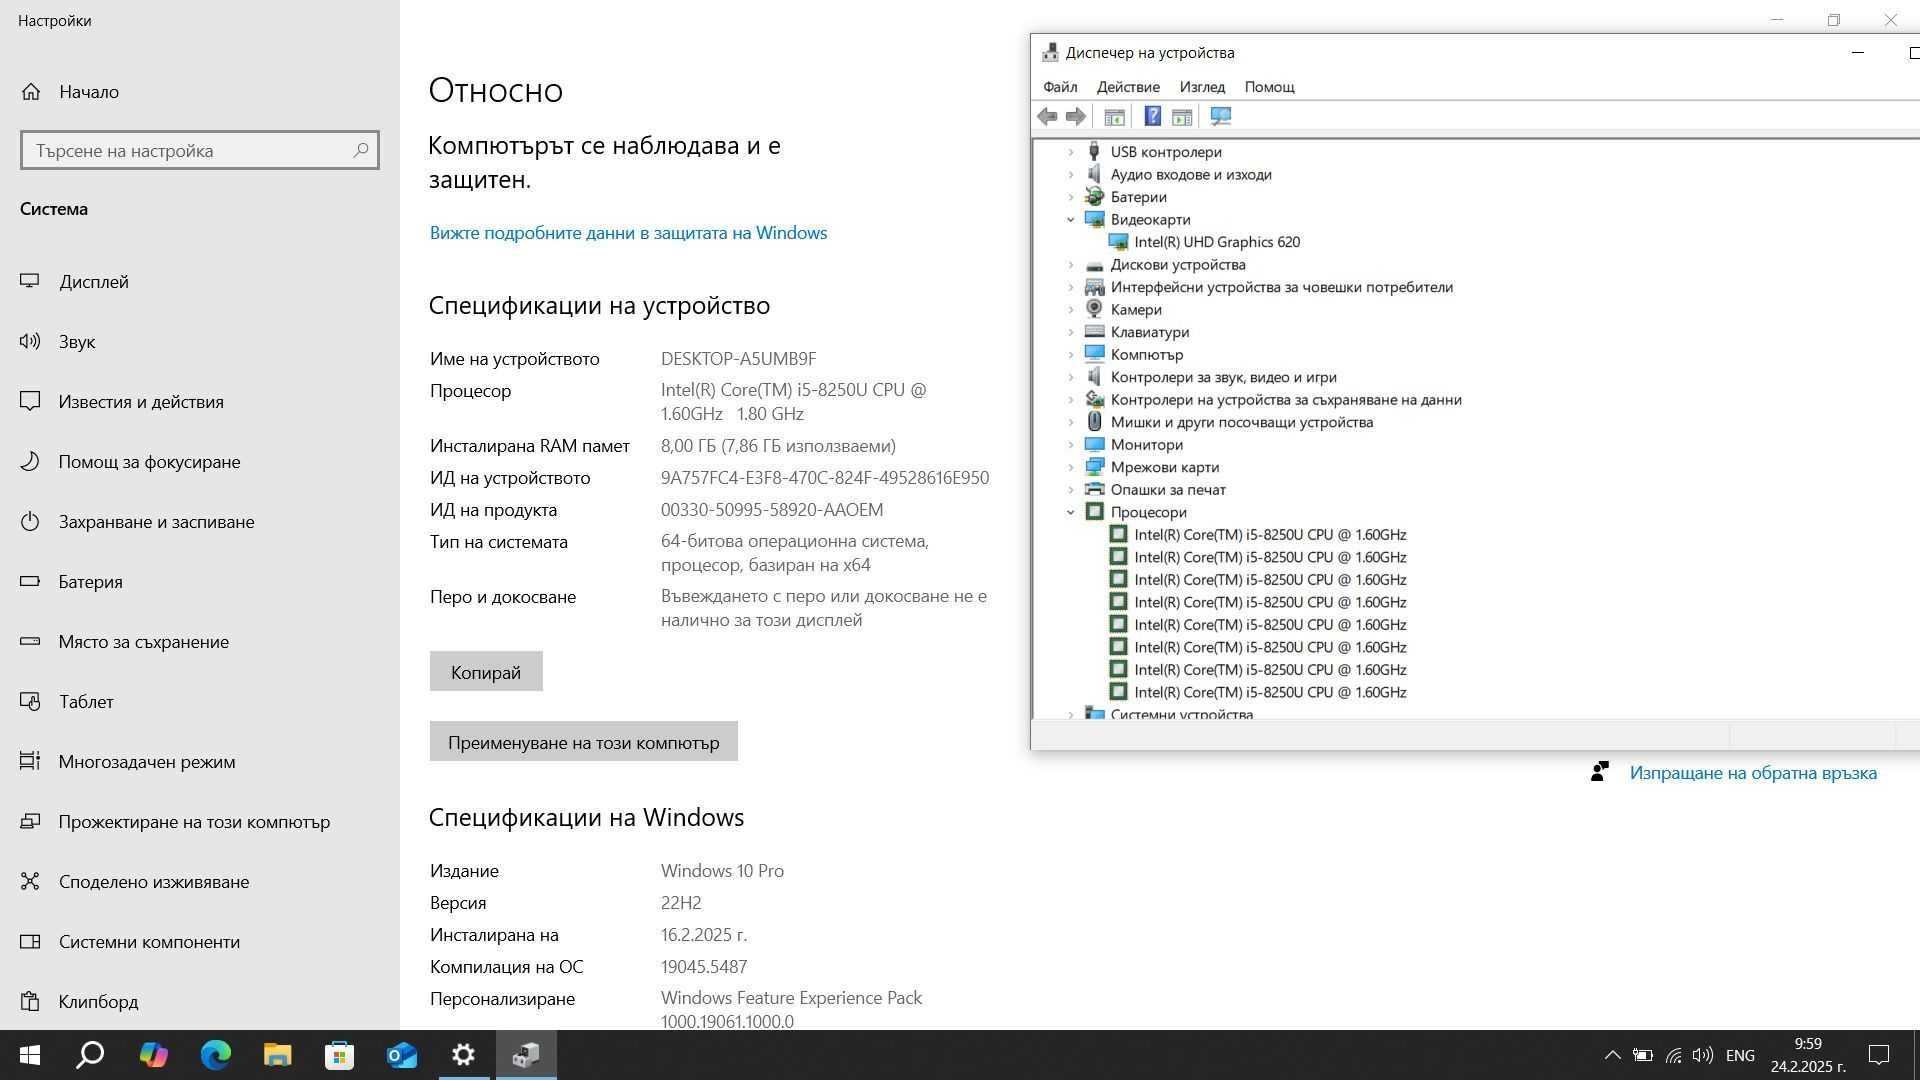
Task: Open Дисплей settings in sidebar
Action: [93, 282]
